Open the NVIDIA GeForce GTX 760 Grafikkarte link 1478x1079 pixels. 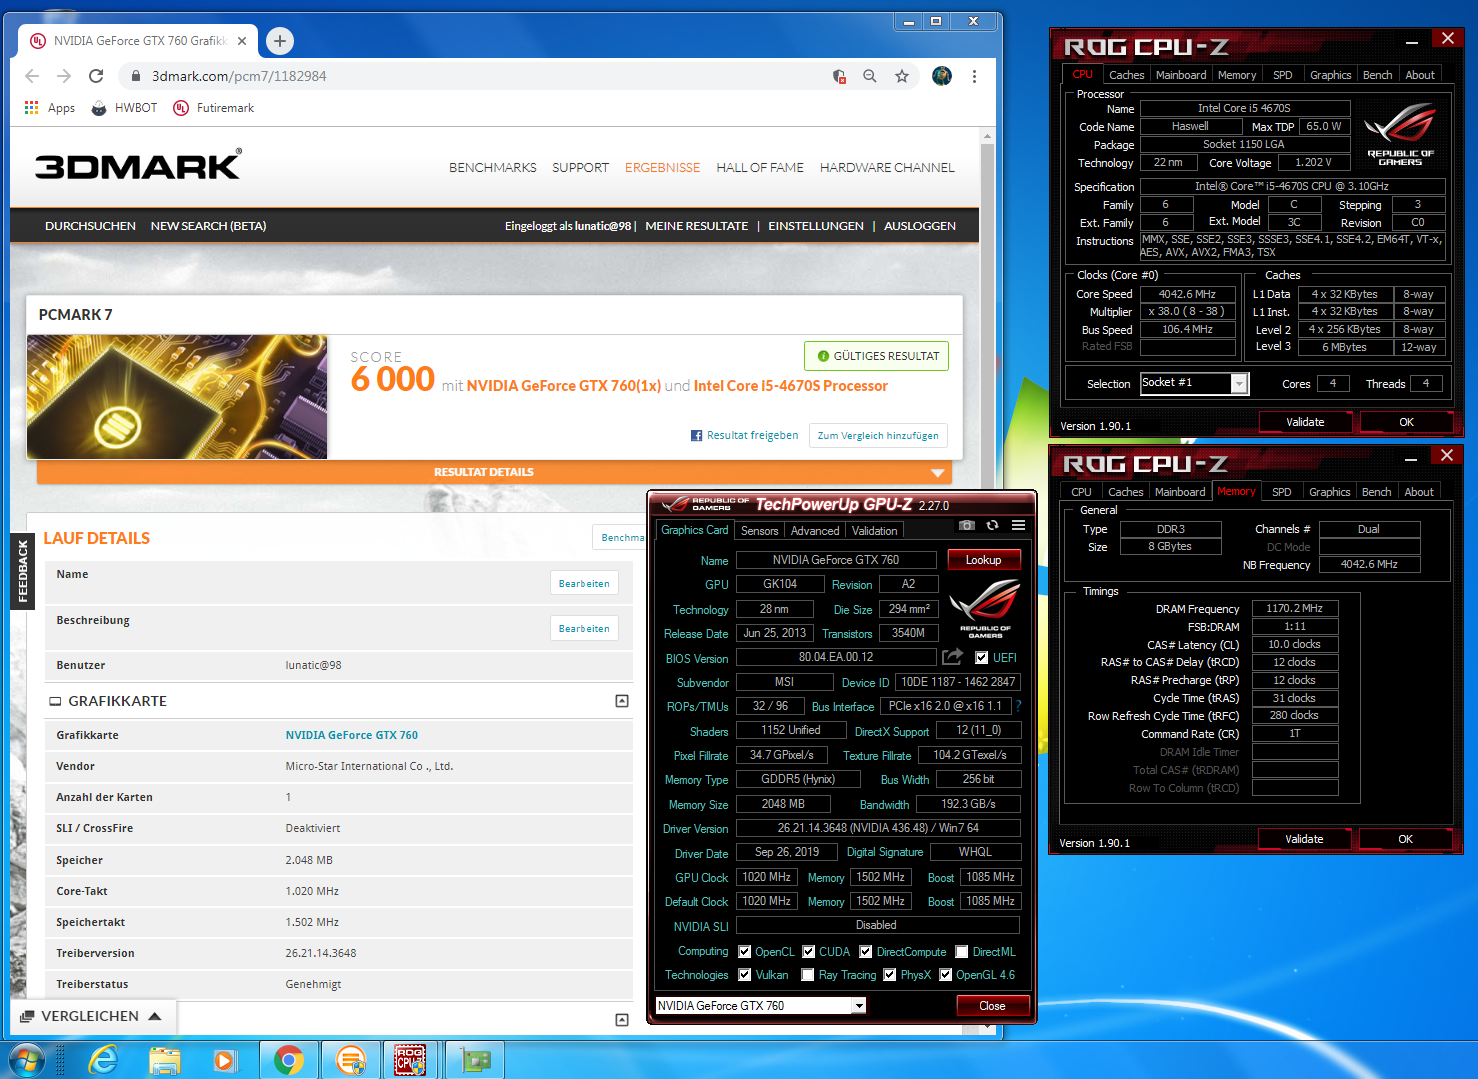[x=352, y=735]
